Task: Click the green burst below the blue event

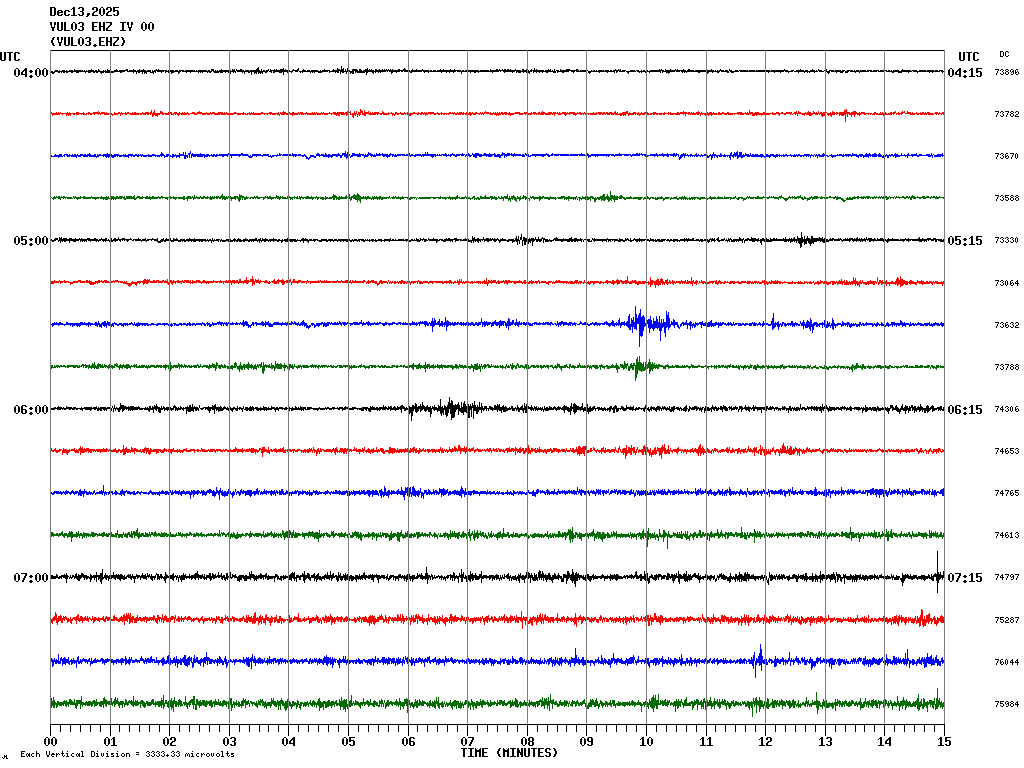Action: [x=640, y=366]
